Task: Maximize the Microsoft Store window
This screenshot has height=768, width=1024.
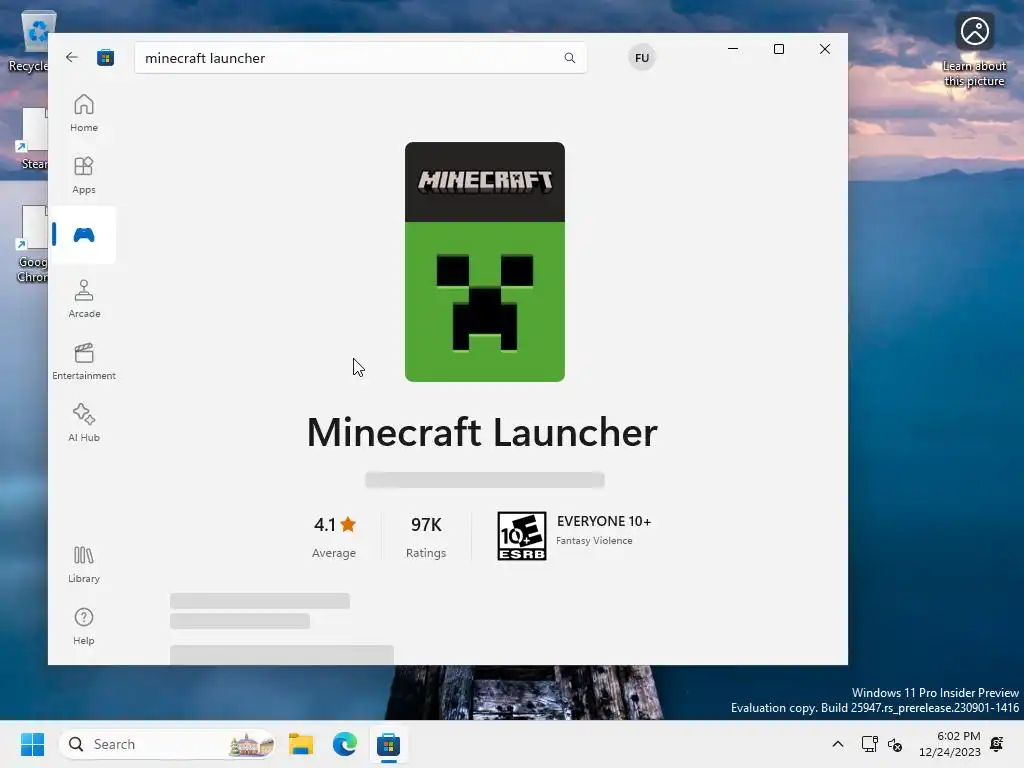Action: (778, 49)
